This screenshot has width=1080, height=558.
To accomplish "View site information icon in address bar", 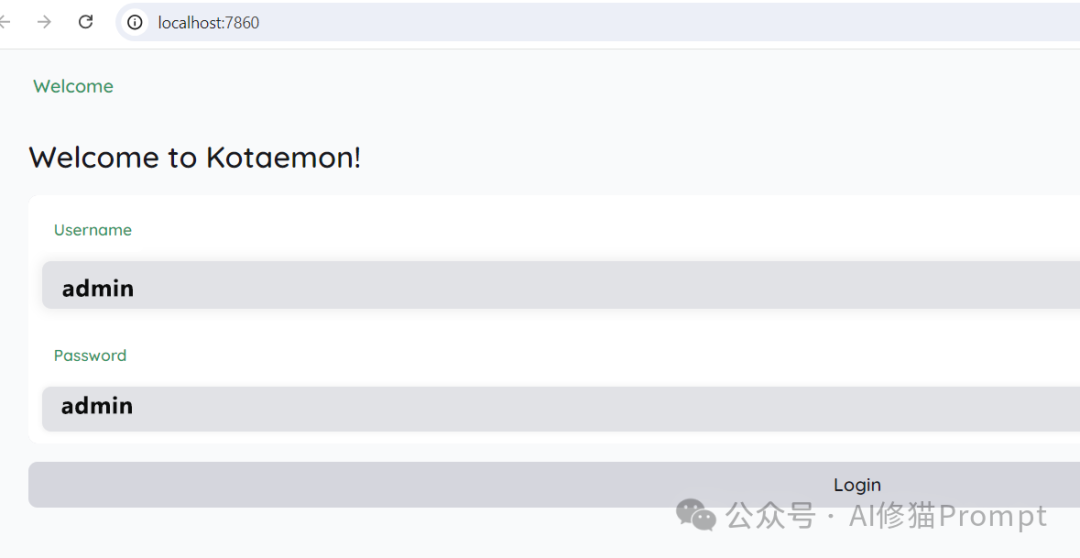I will [x=135, y=22].
